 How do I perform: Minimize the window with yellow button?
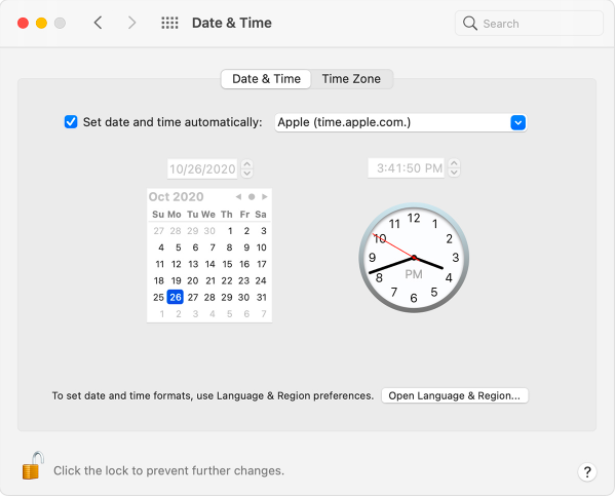click(x=42, y=23)
